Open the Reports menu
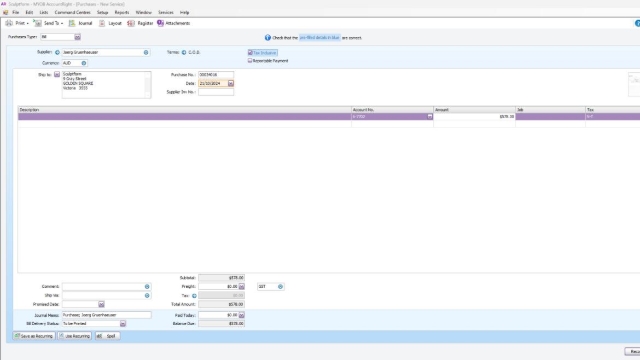 tap(122, 13)
